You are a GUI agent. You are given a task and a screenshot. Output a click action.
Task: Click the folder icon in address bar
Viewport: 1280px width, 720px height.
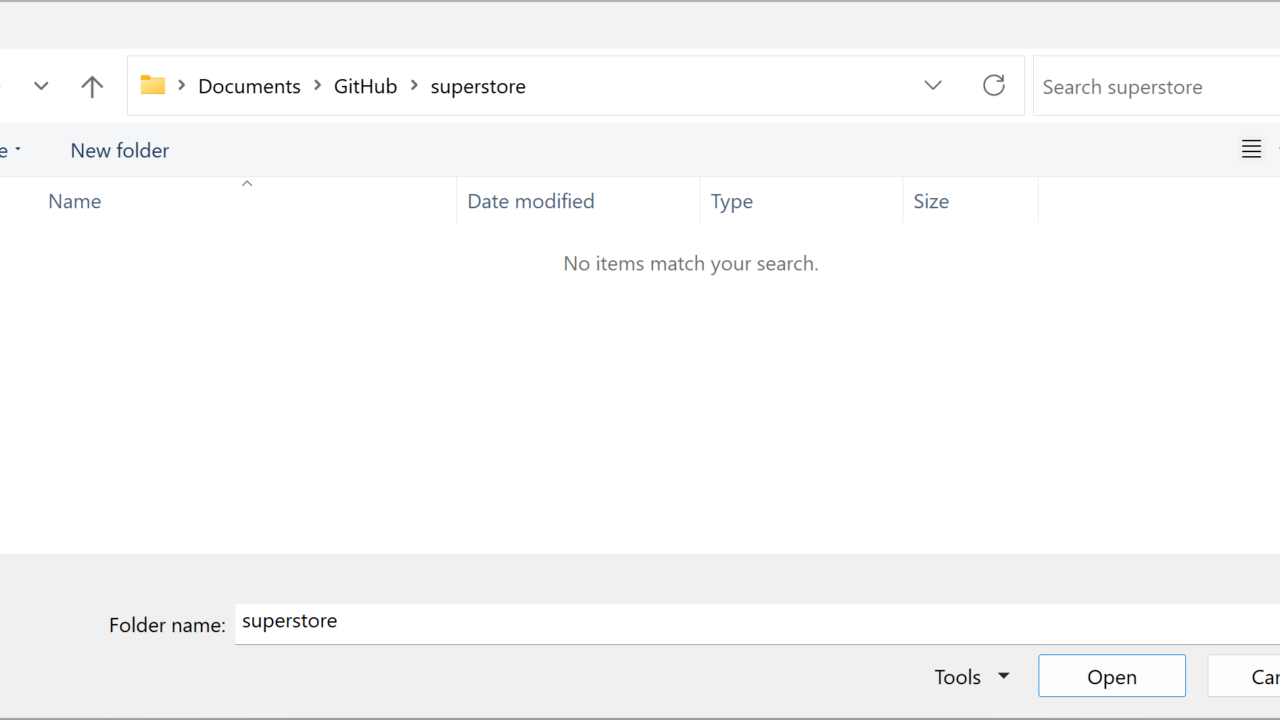153,86
